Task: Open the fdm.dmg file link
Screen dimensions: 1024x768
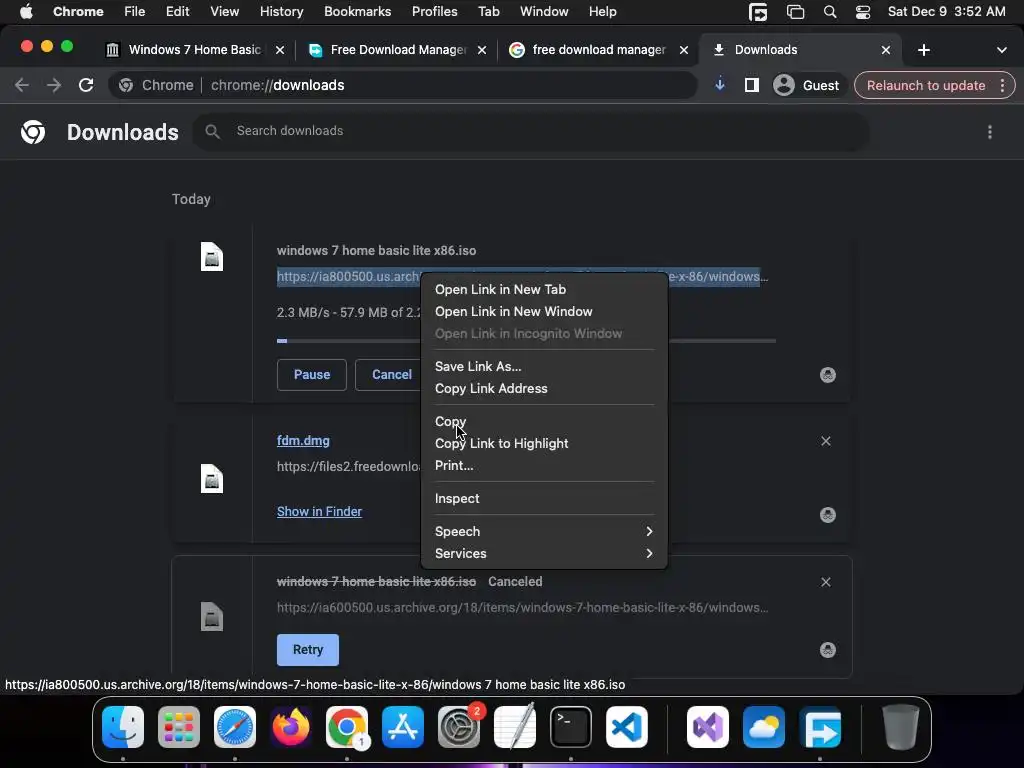Action: point(303,441)
